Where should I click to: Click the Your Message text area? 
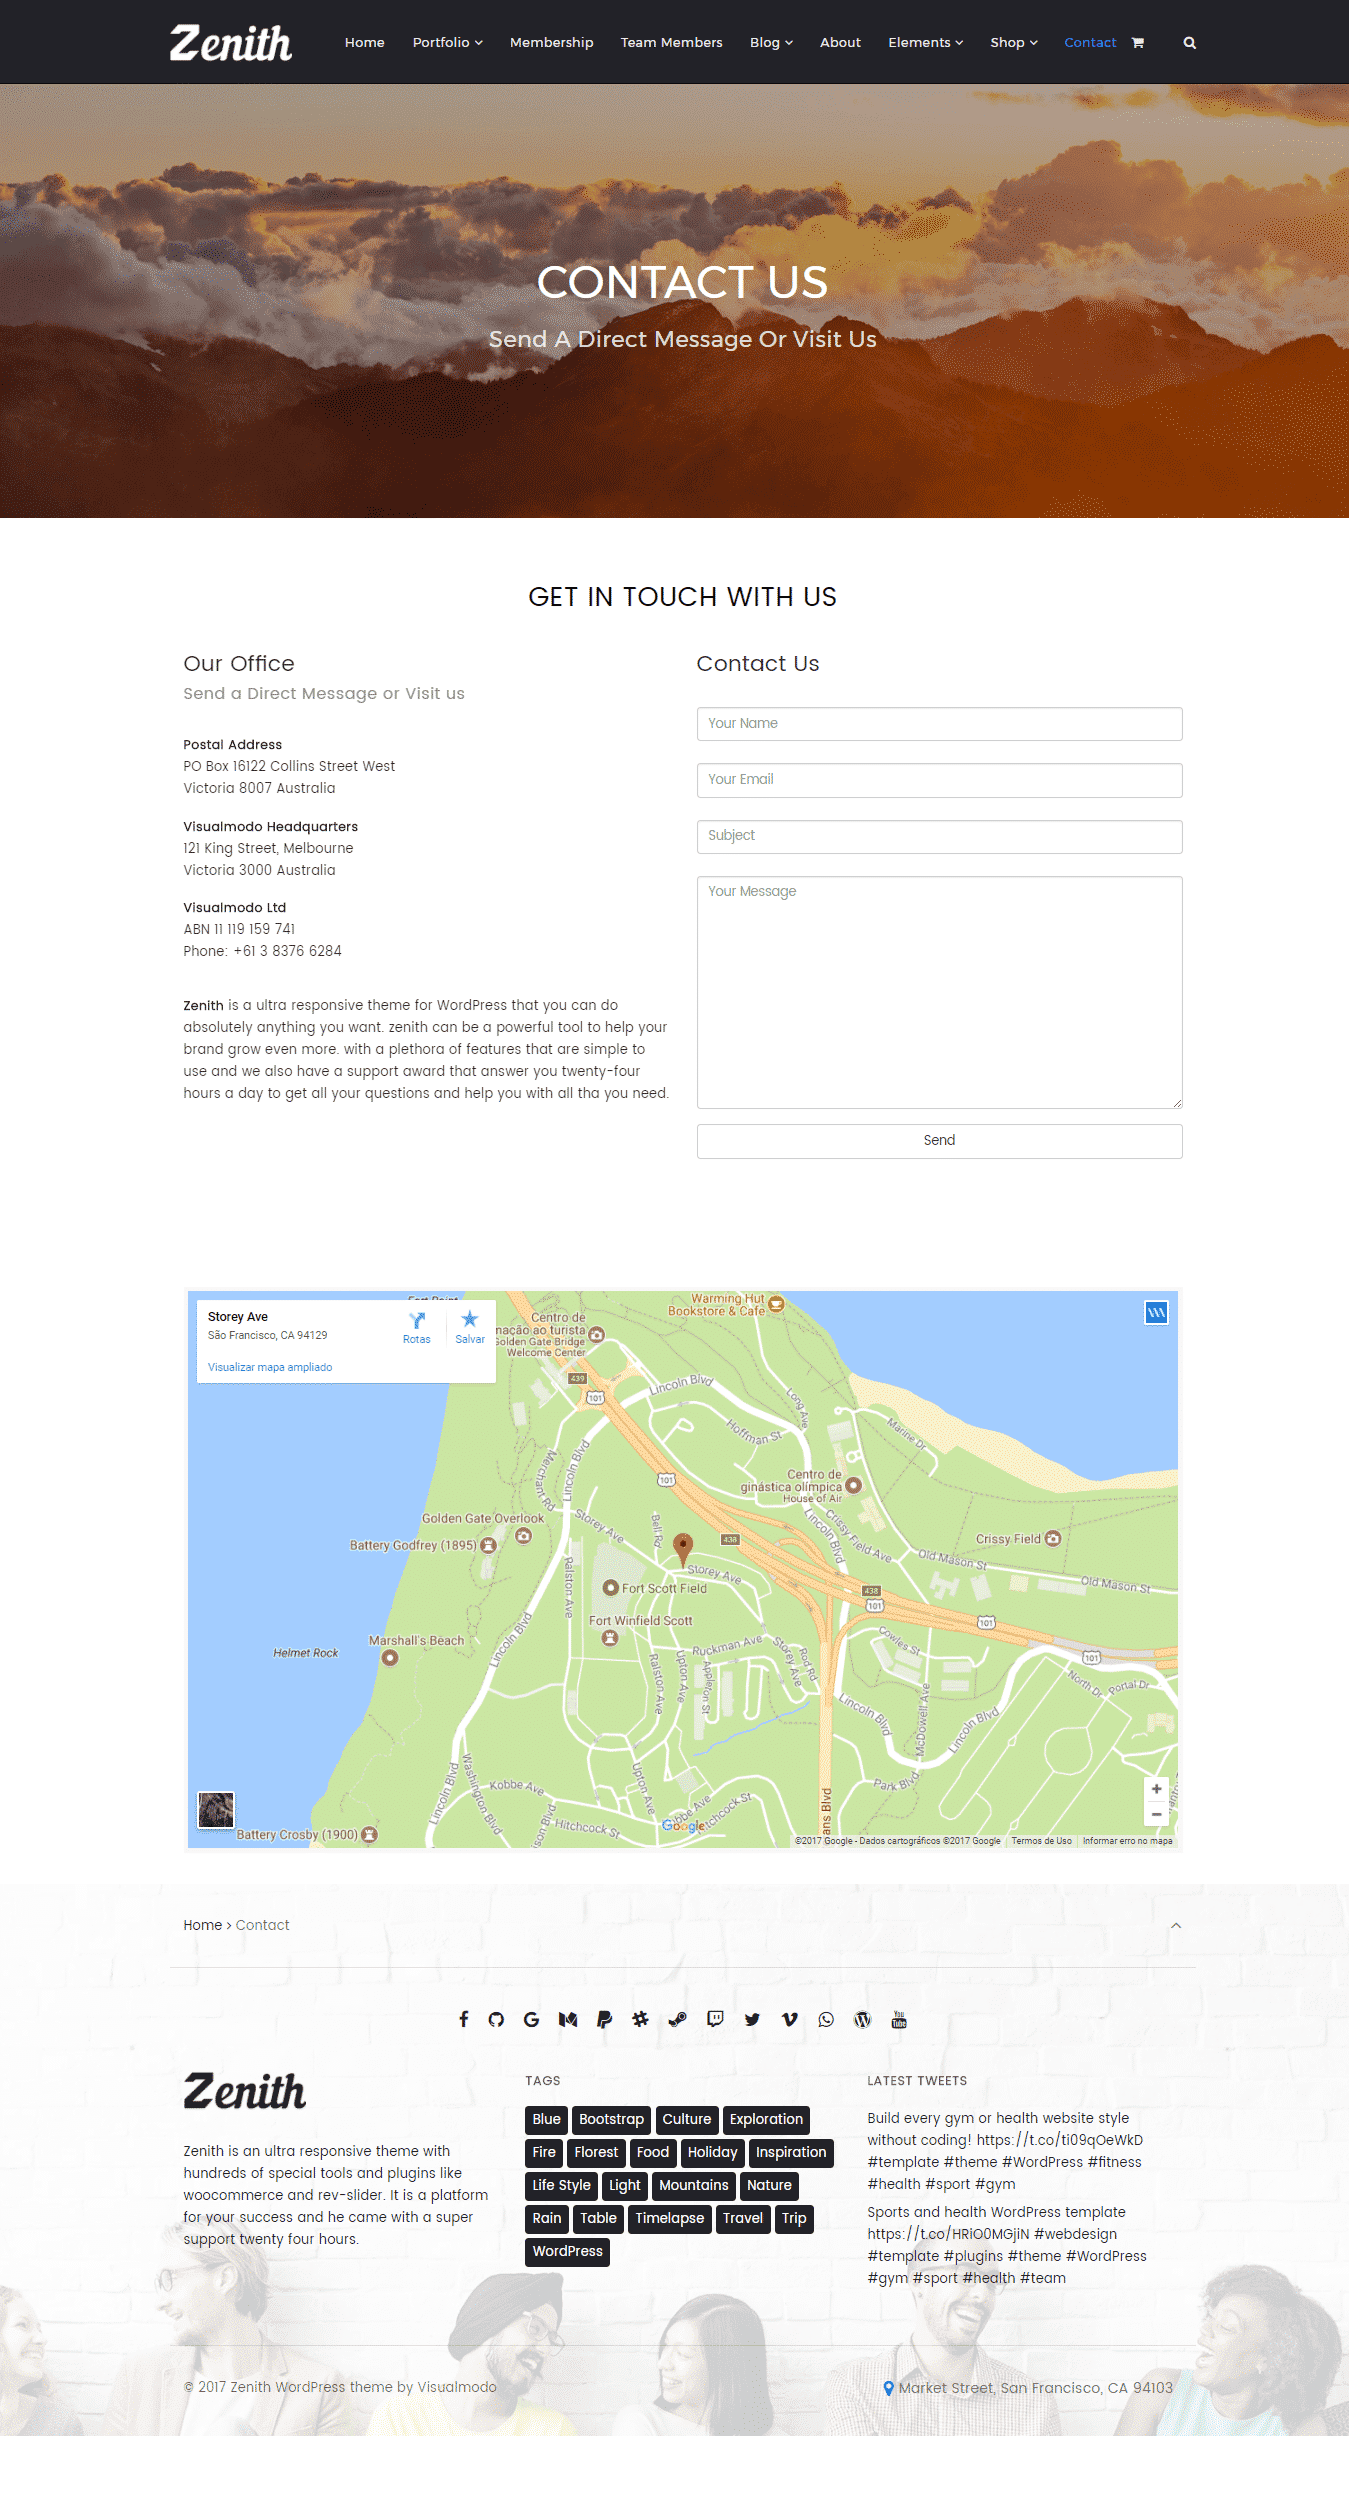pyautogui.click(x=939, y=992)
